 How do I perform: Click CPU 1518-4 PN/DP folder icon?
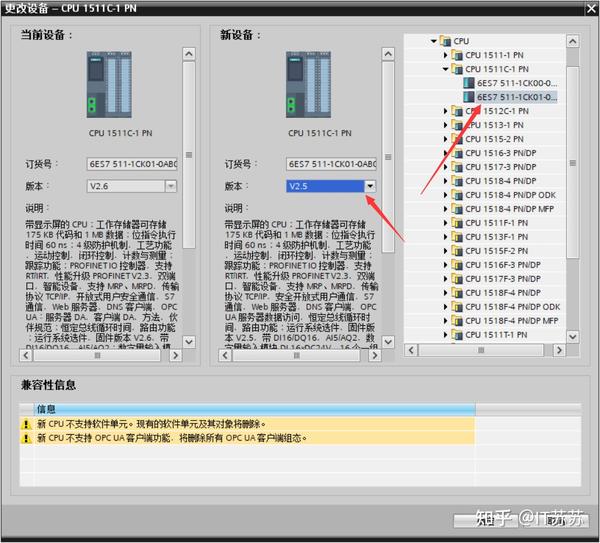(x=457, y=181)
